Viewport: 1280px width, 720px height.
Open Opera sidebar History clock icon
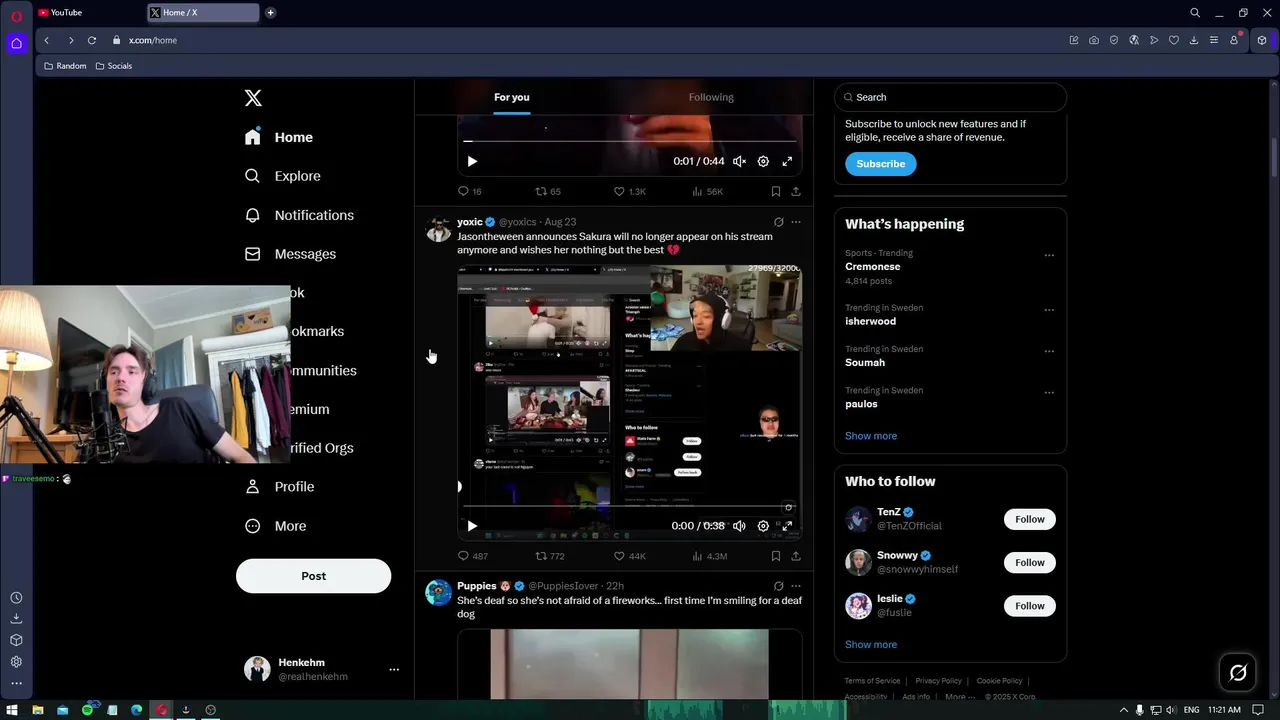coord(16,598)
